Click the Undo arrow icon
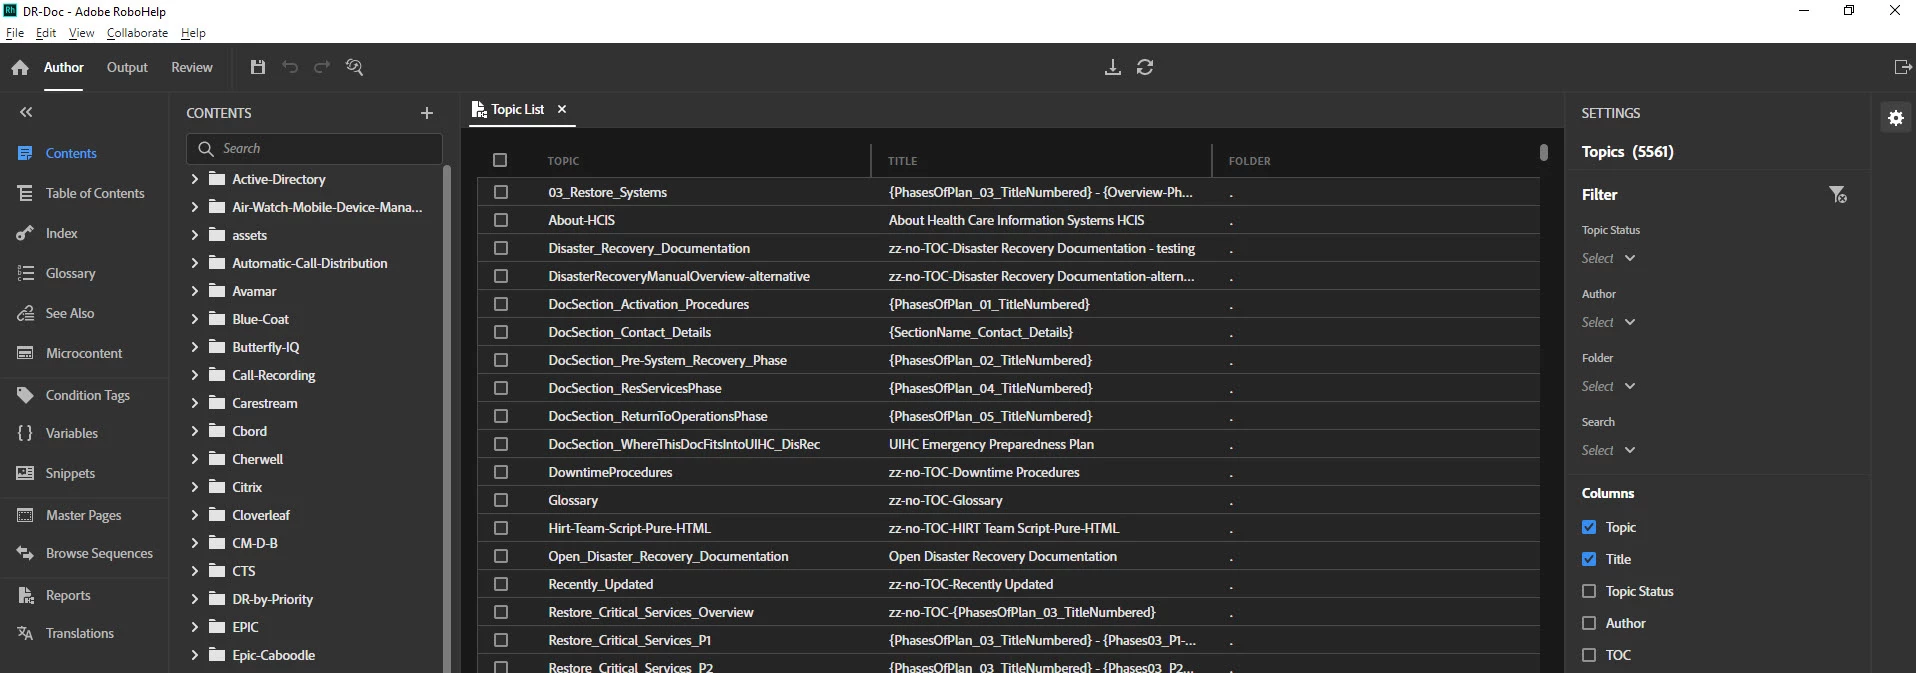The width and height of the screenshot is (1916, 673). 290,67
